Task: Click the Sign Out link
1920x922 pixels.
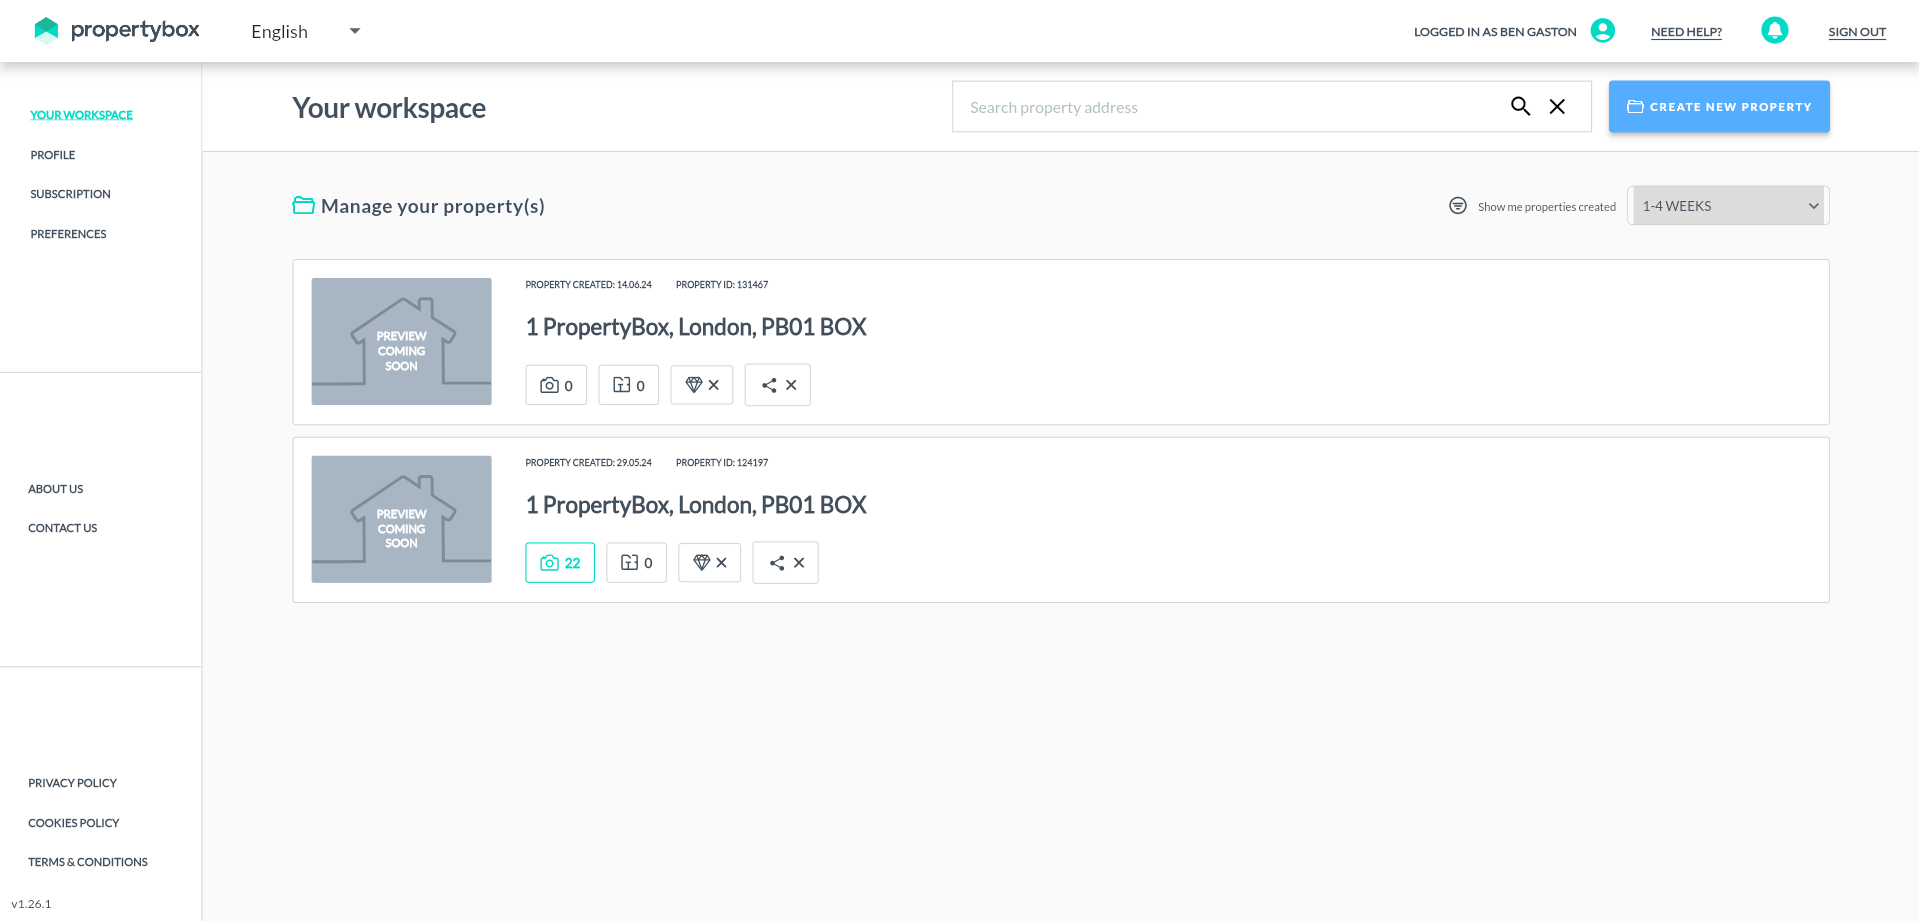Action: pyautogui.click(x=1856, y=32)
